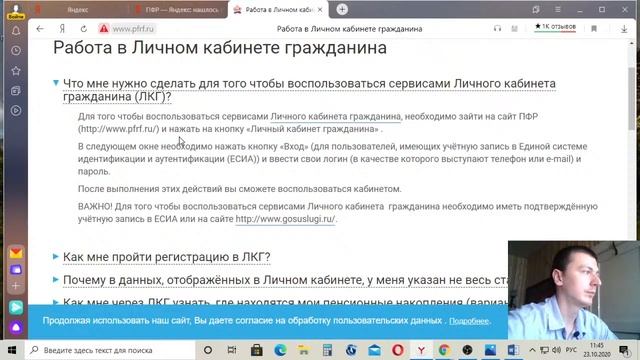Open teal messenger icon in sidebar
This screenshot has height=360, width=640.
(x=16, y=307)
